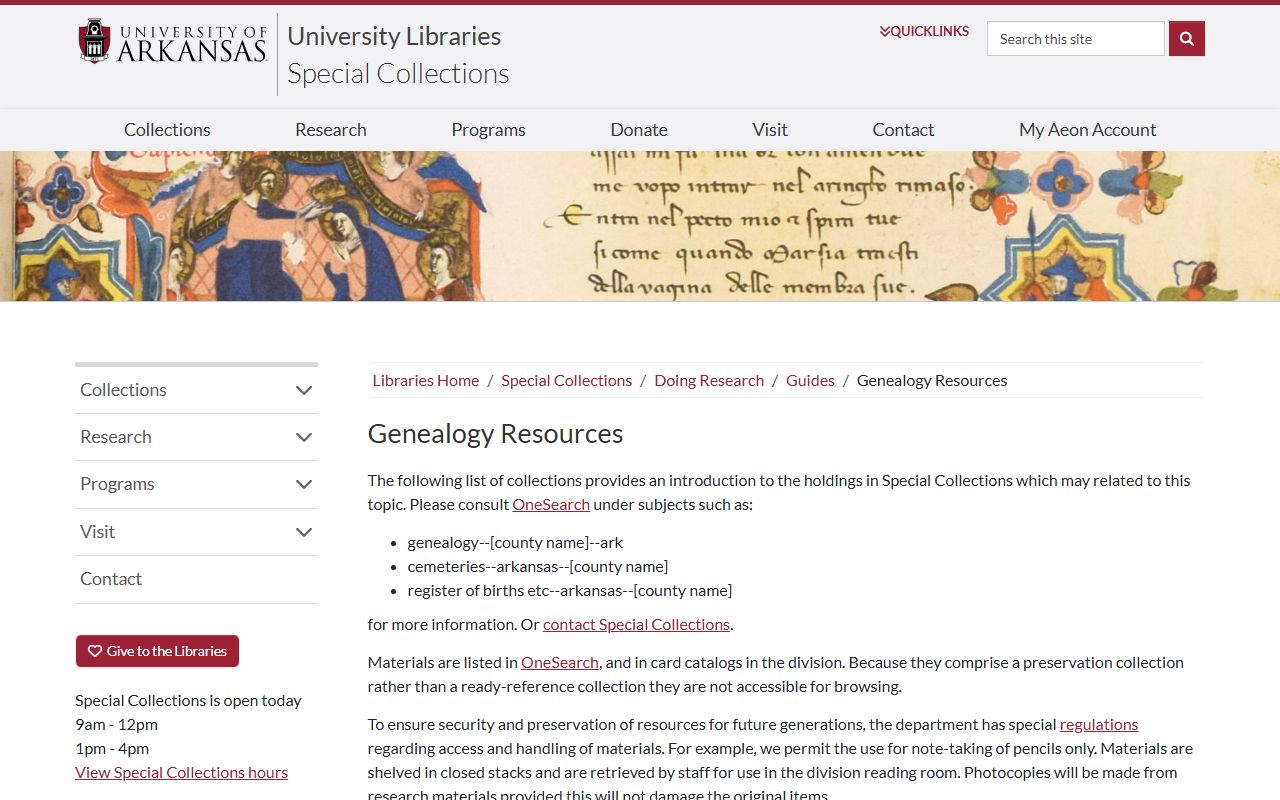Screen dimensions: 1280x800
Task: Open the OneSearch link after 'Materials are listed in'
Action: coord(560,662)
